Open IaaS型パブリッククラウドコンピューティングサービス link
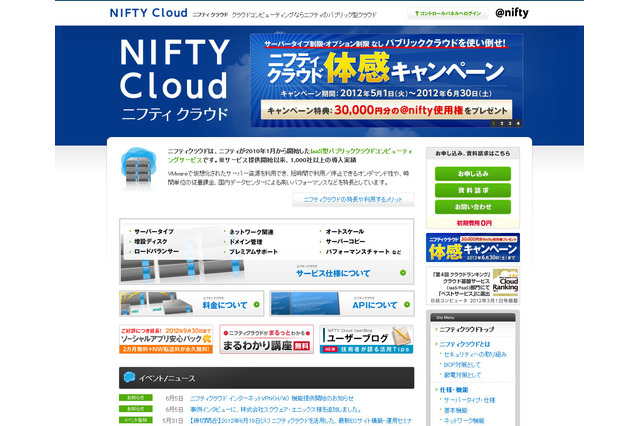The image size is (640, 426). coord(290,155)
